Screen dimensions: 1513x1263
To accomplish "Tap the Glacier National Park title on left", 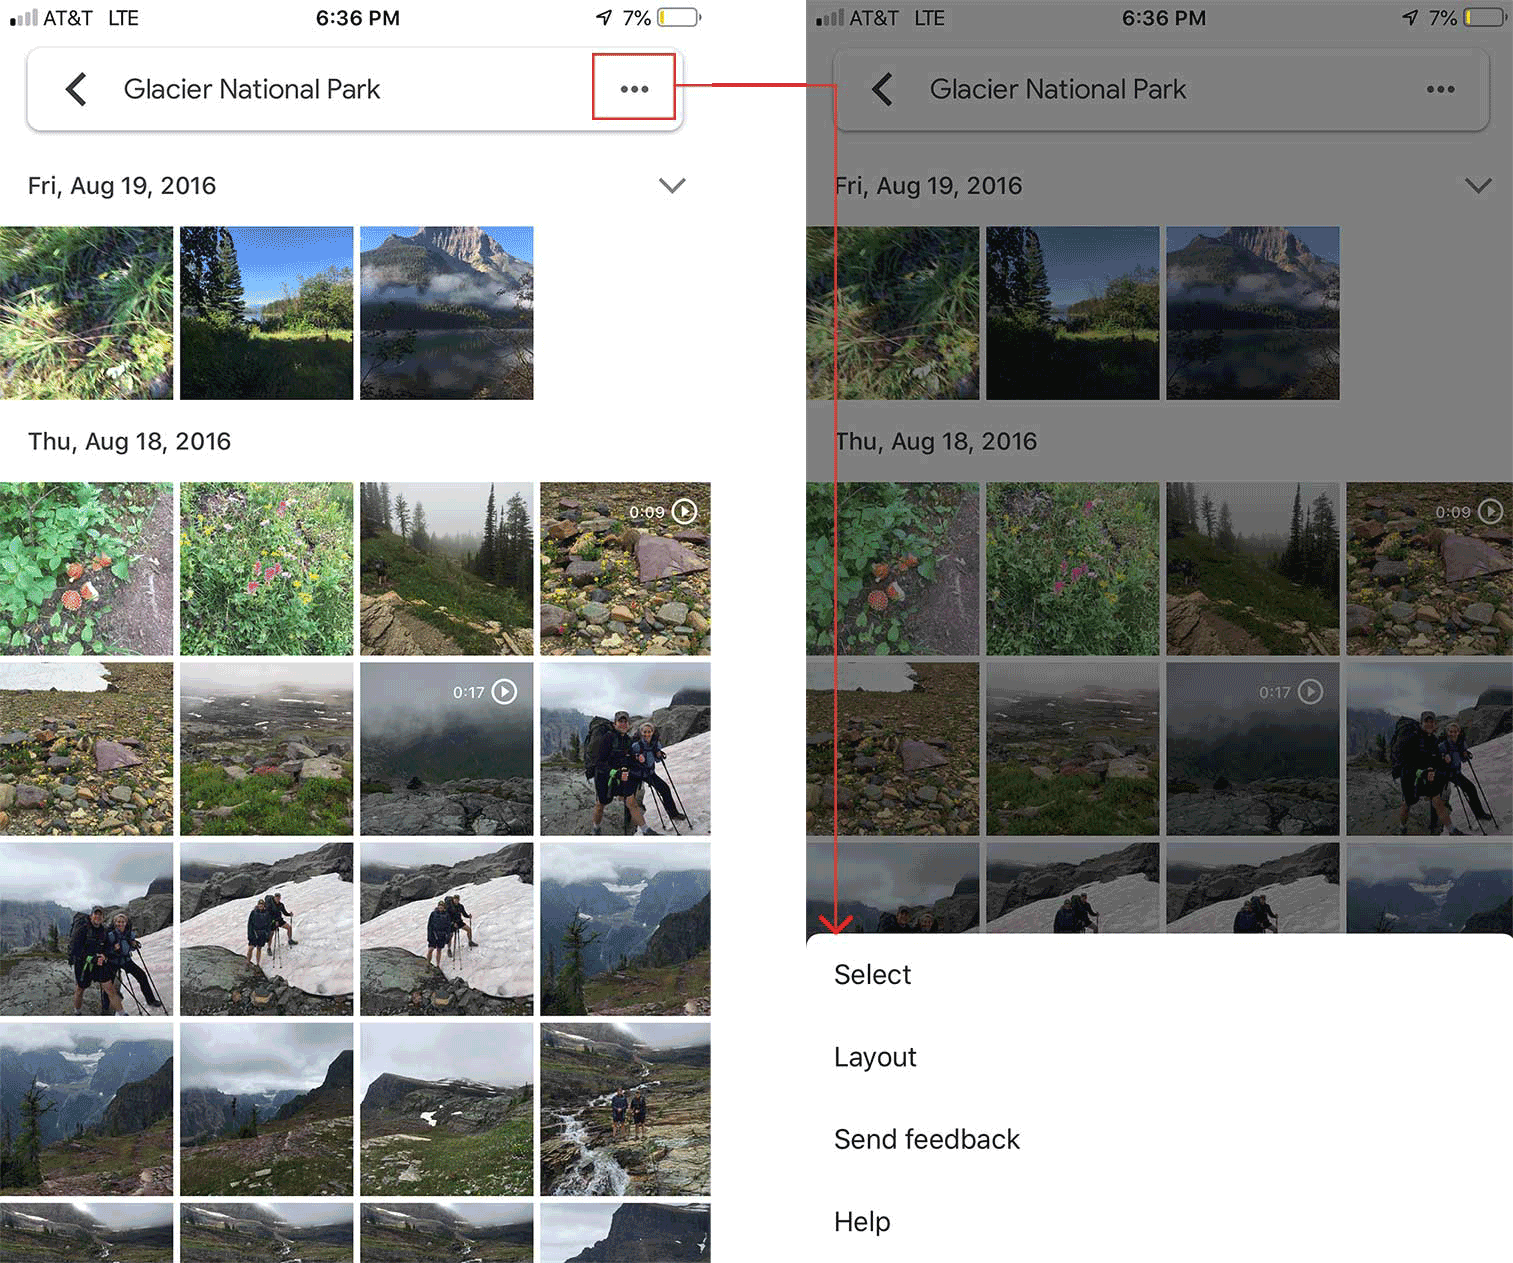I will [251, 89].
